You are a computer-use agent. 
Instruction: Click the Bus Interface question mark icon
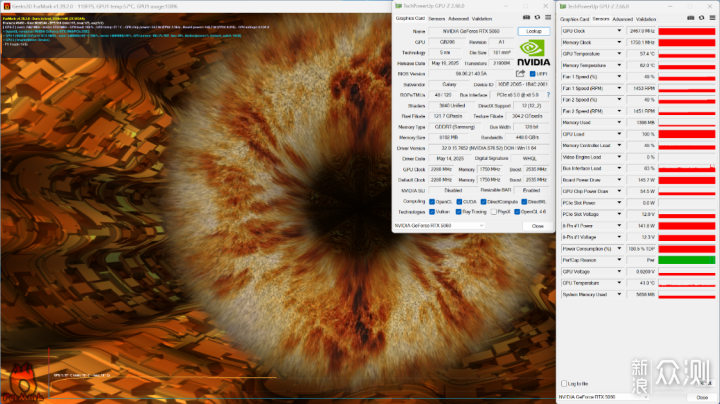[x=548, y=95]
